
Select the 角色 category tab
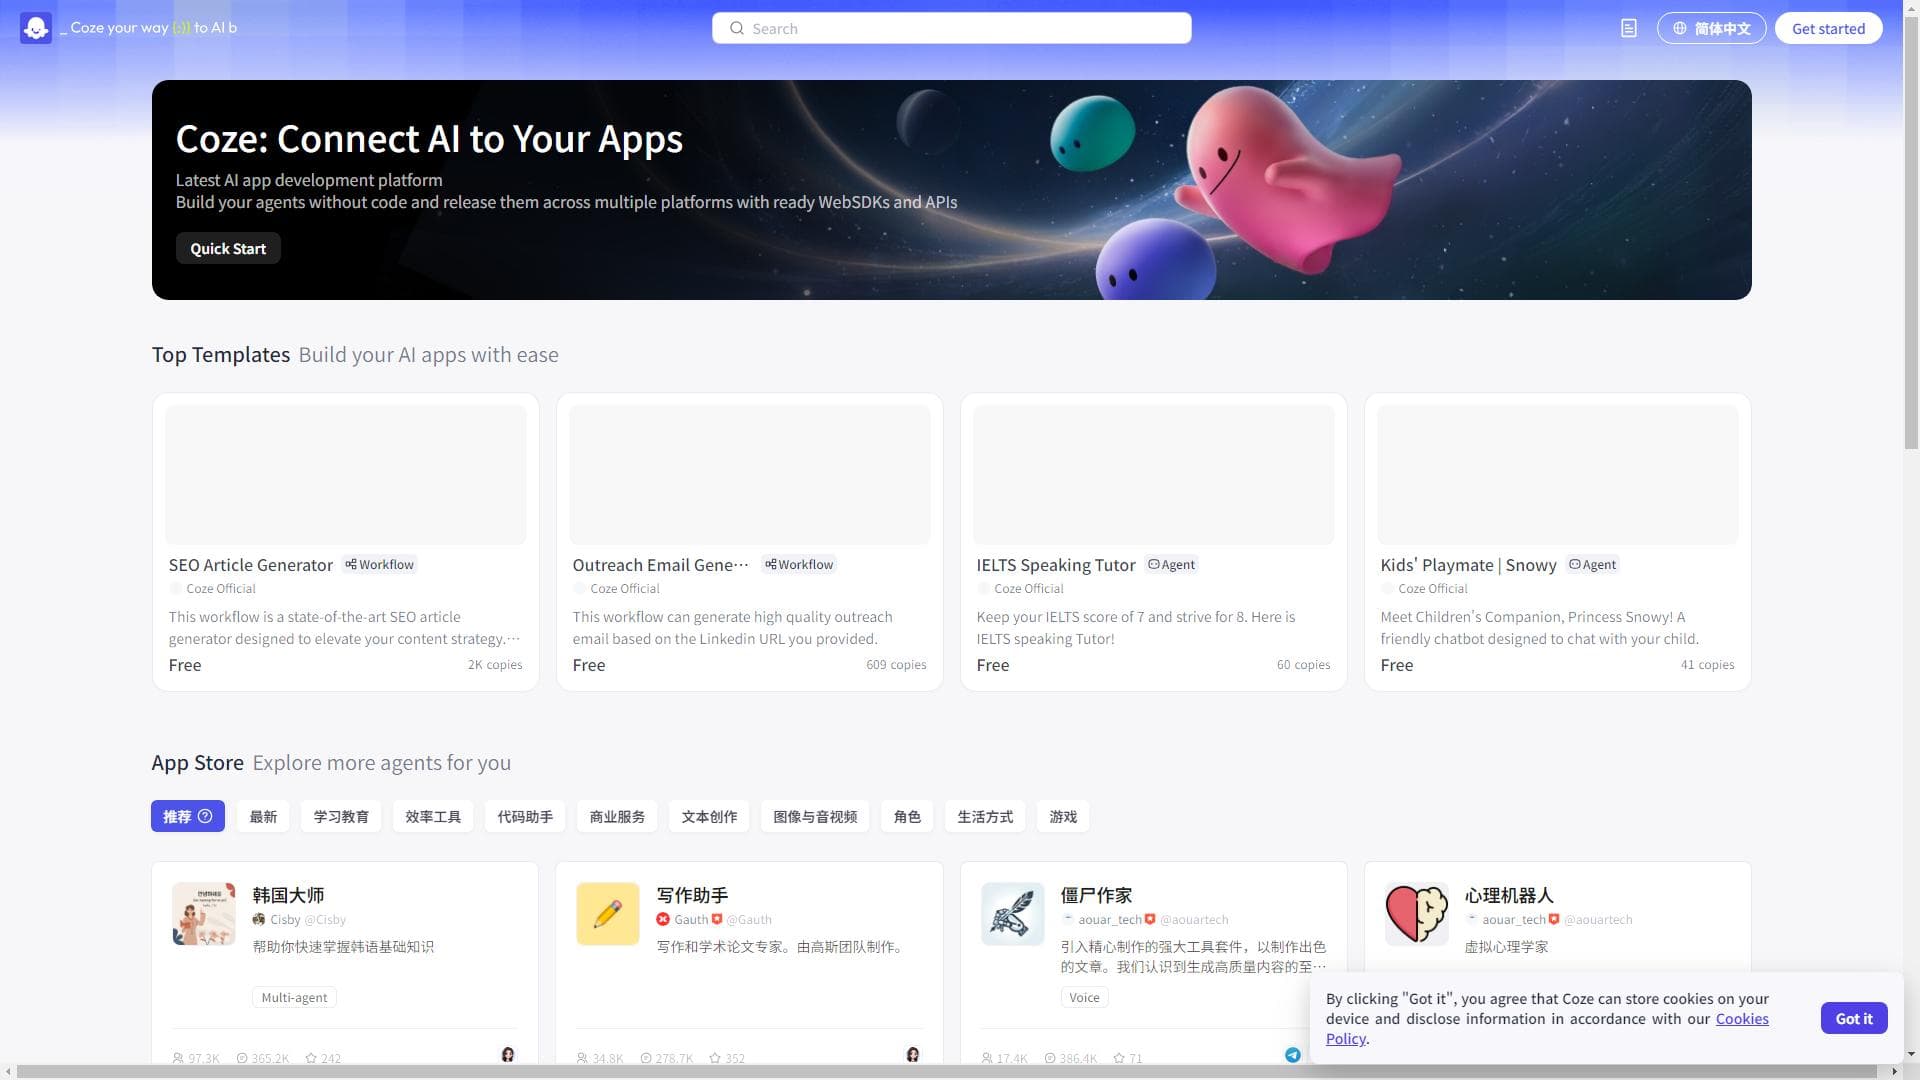click(907, 816)
